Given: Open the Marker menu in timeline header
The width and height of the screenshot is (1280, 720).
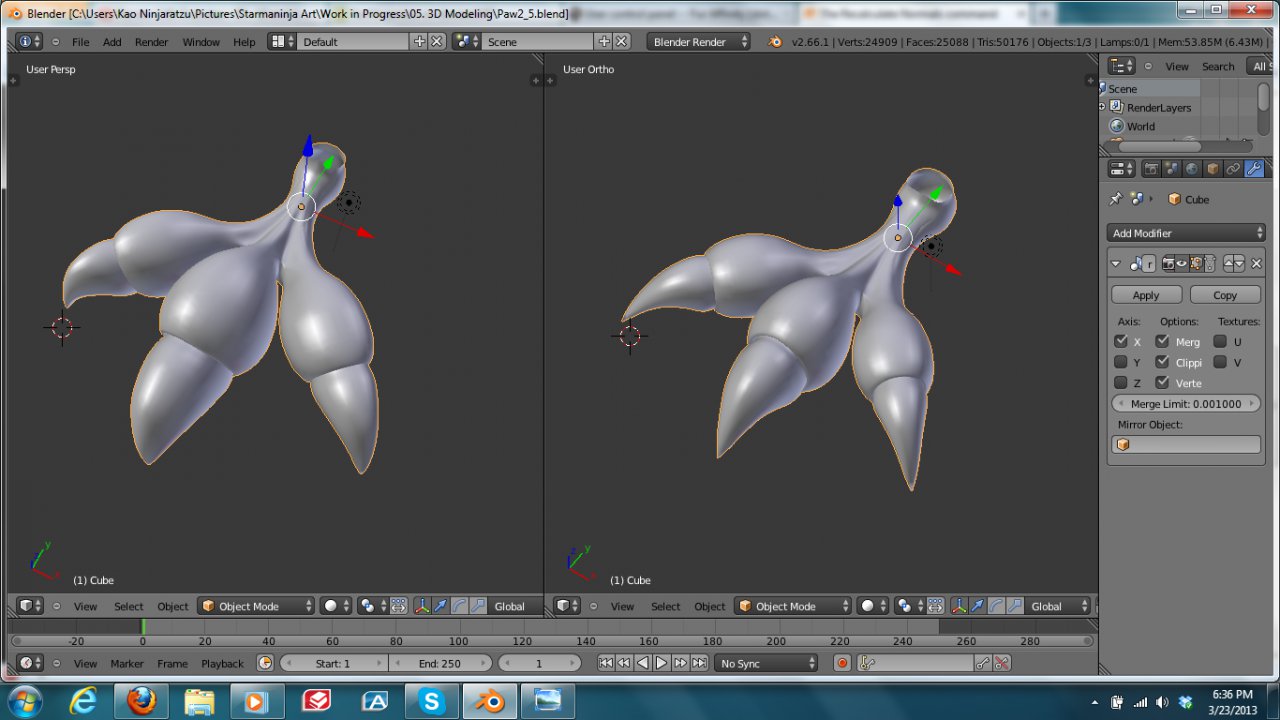Looking at the screenshot, I should coord(127,663).
